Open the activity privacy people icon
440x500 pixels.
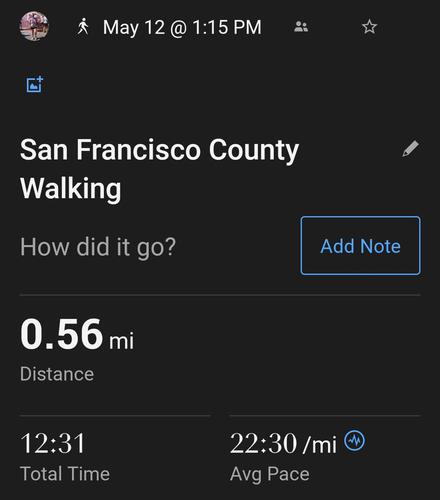pos(301,27)
